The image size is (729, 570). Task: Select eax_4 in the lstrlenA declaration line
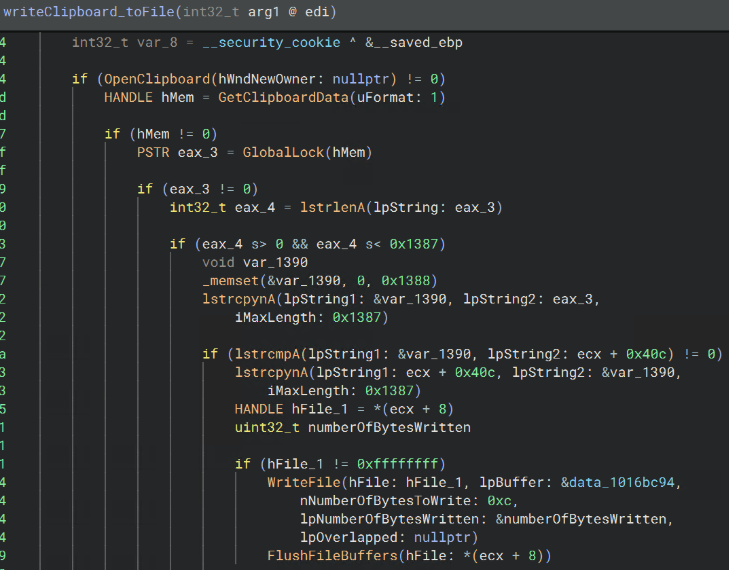click(255, 207)
